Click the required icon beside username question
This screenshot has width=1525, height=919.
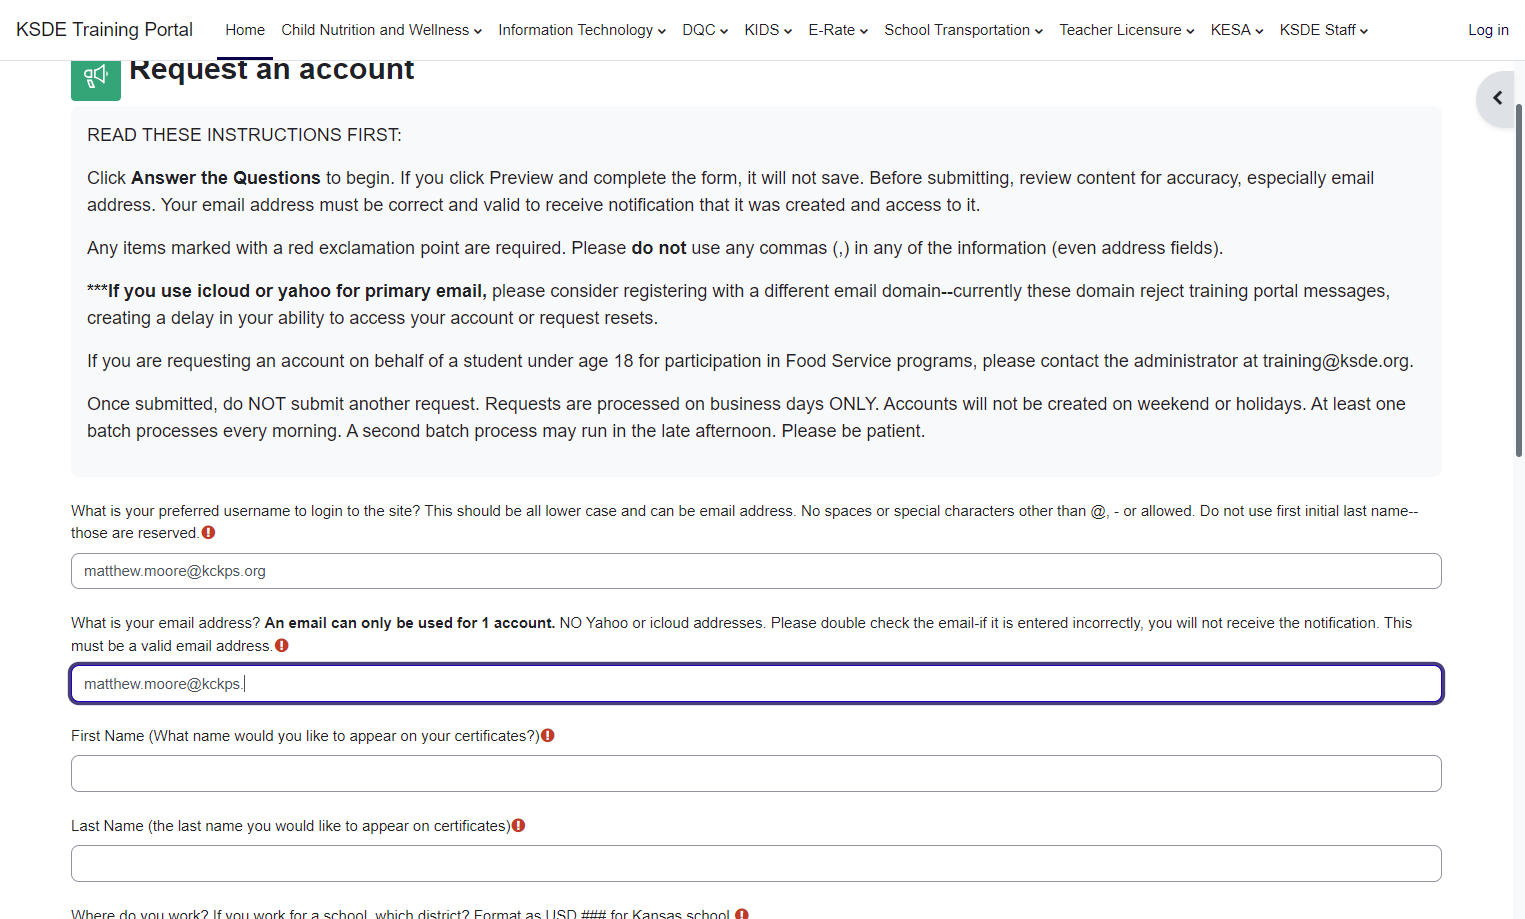coord(208,533)
